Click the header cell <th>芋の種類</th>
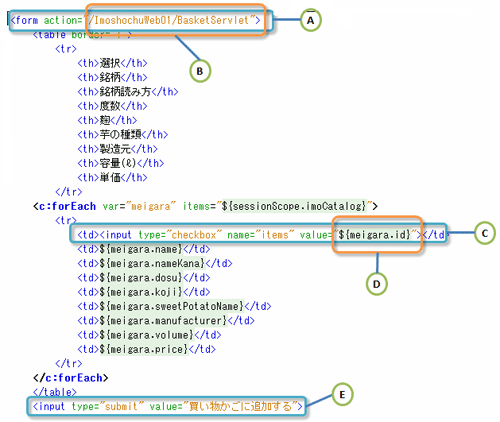Image resolution: width=500 pixels, height=422 pixels. coord(123,135)
